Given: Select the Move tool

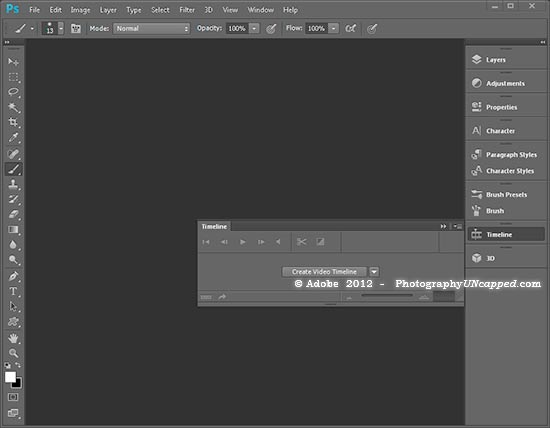Looking at the screenshot, I should (x=13, y=62).
